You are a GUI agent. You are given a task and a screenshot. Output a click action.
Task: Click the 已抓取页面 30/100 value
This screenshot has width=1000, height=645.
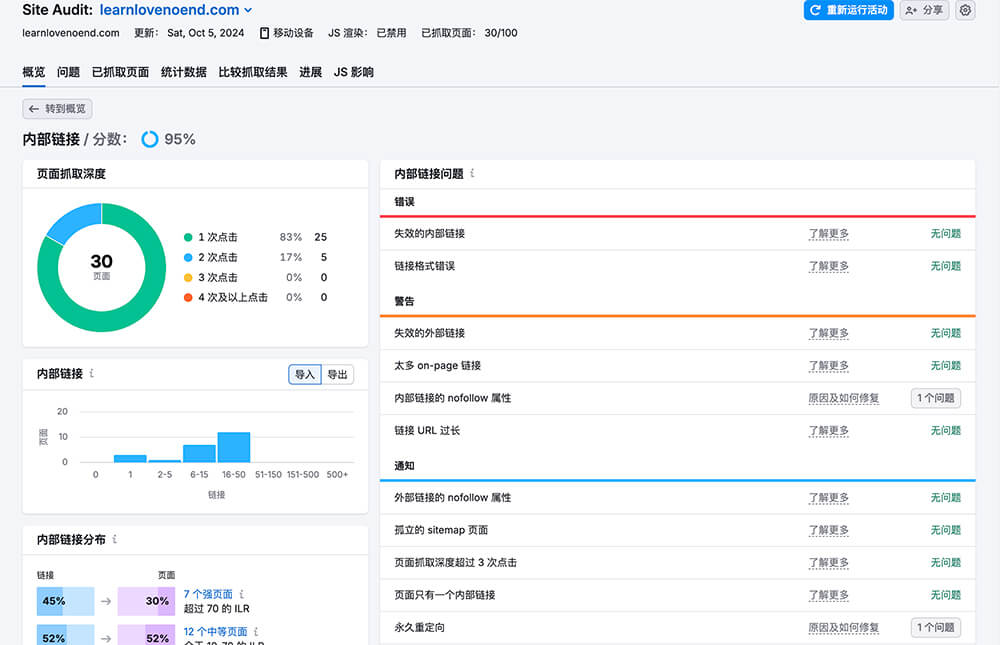pyautogui.click(x=501, y=33)
